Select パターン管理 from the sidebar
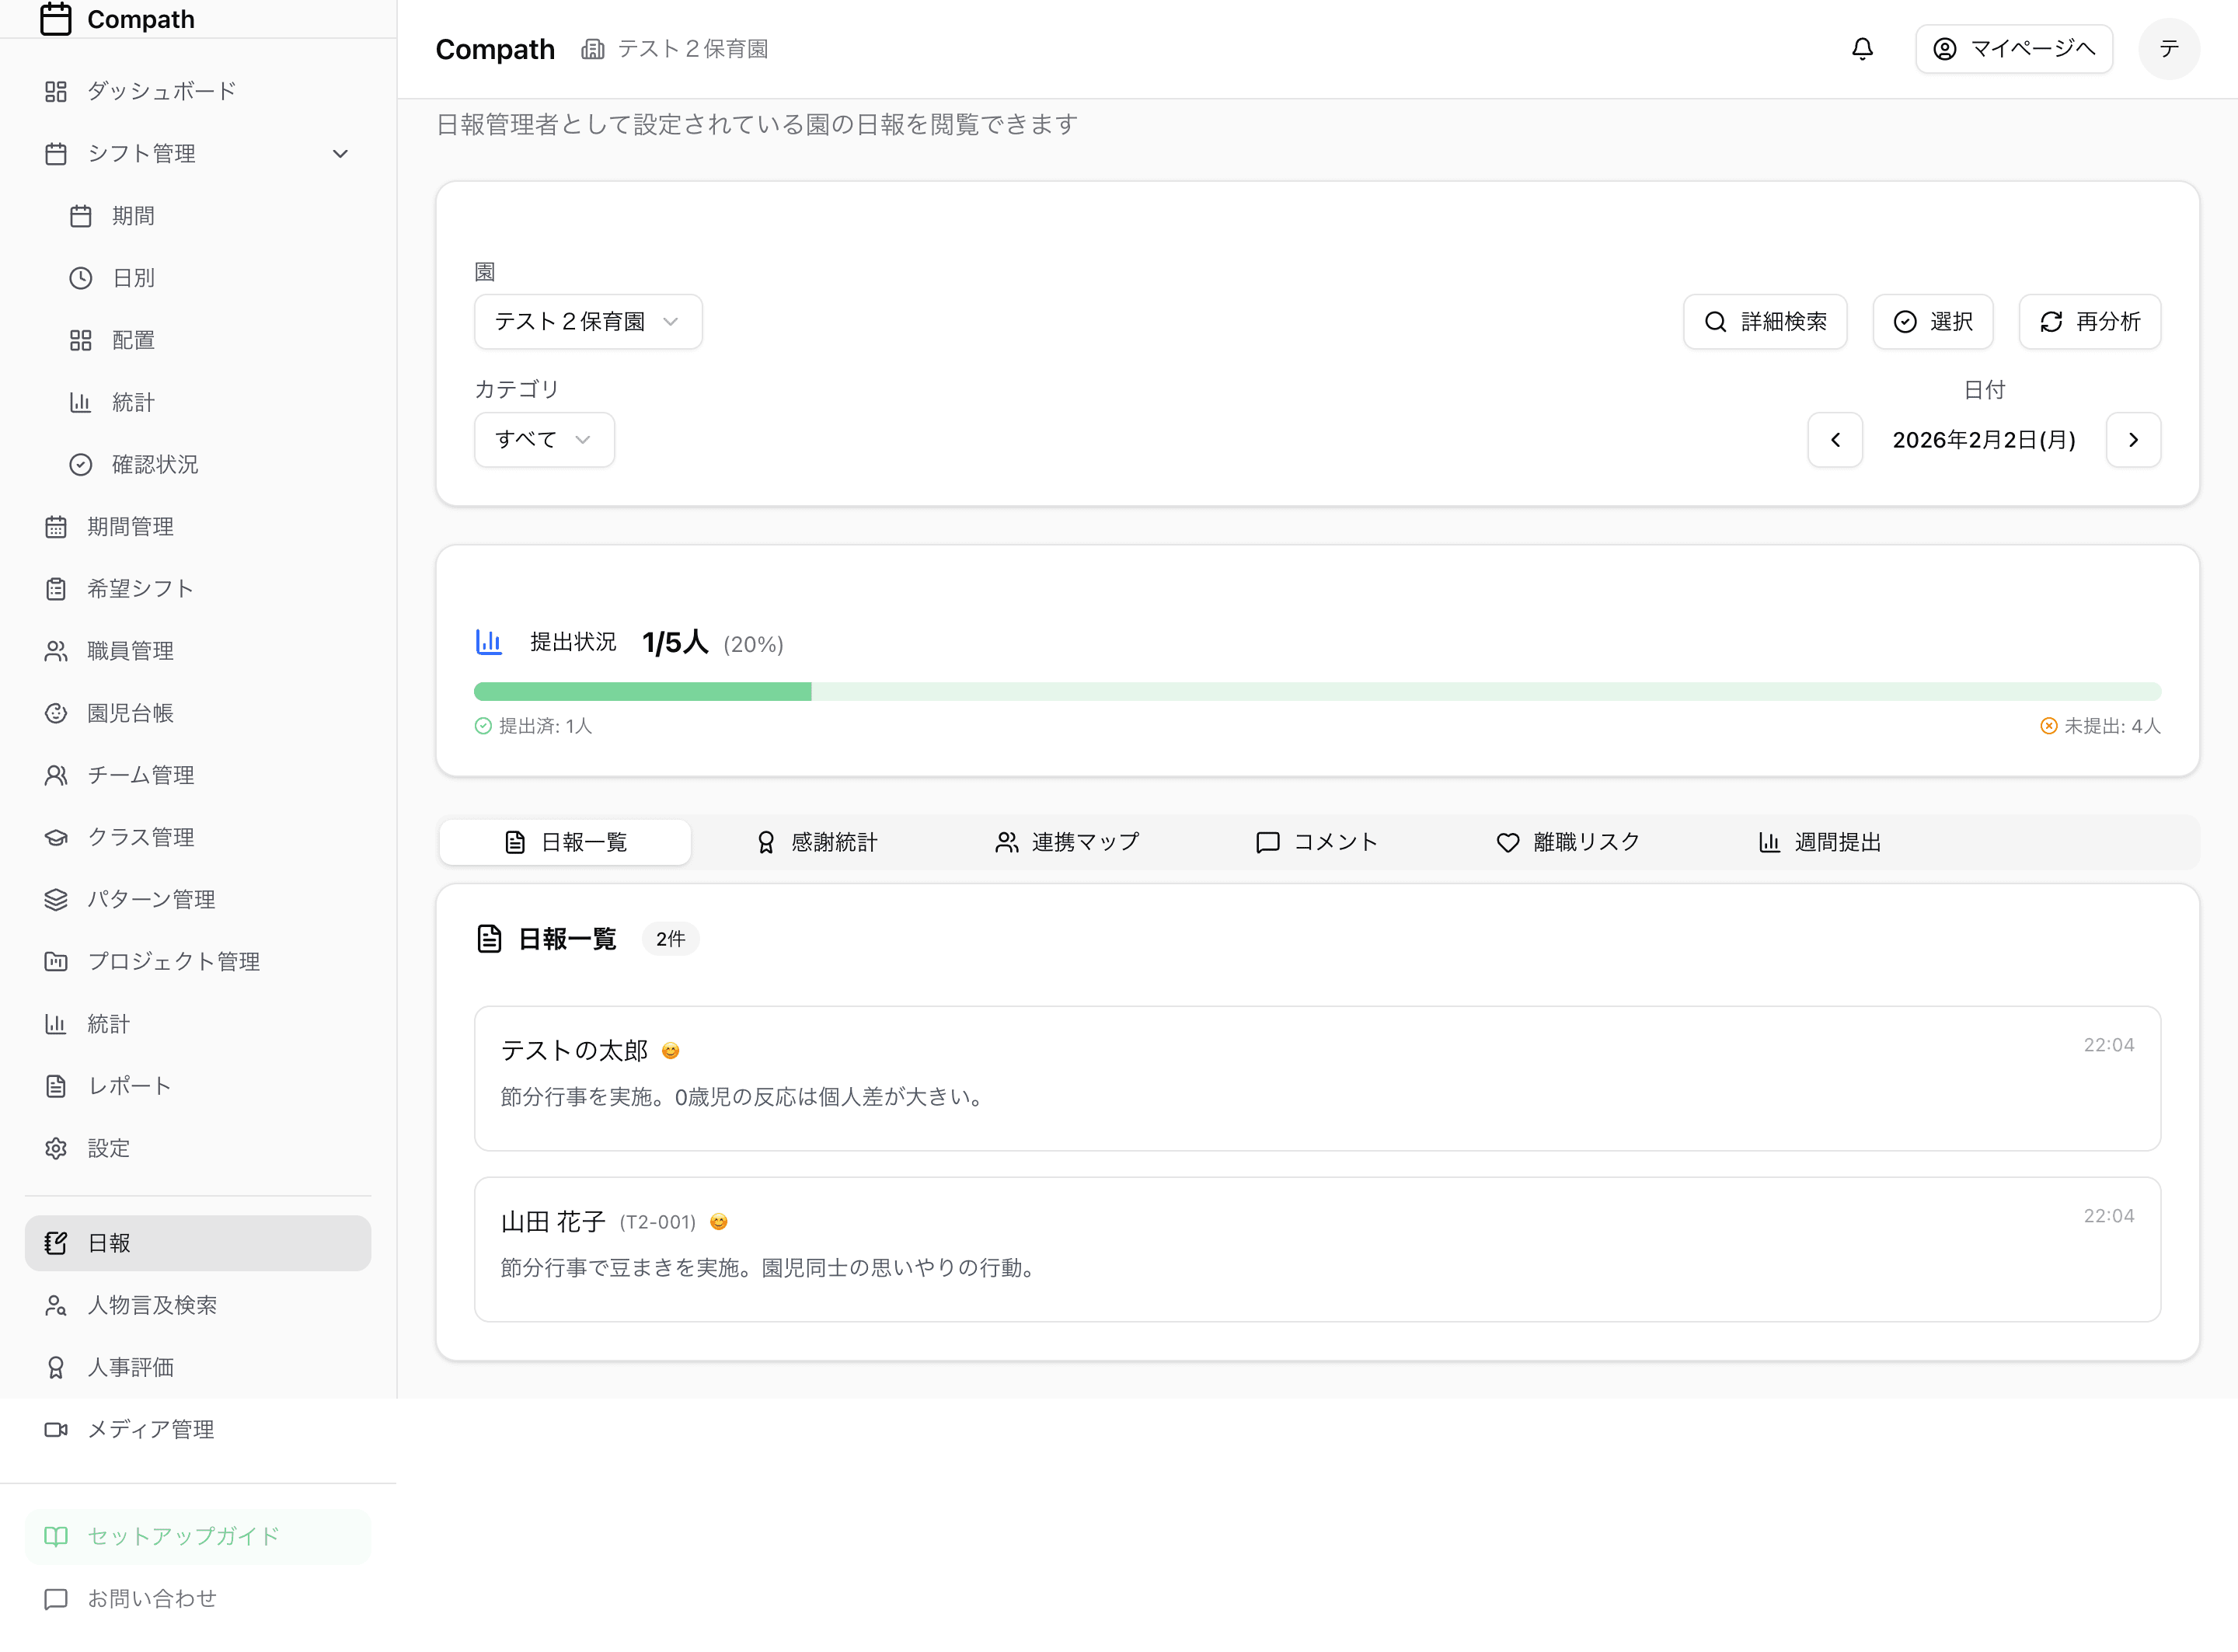This screenshot has height=1652, width=2238. tap(151, 899)
